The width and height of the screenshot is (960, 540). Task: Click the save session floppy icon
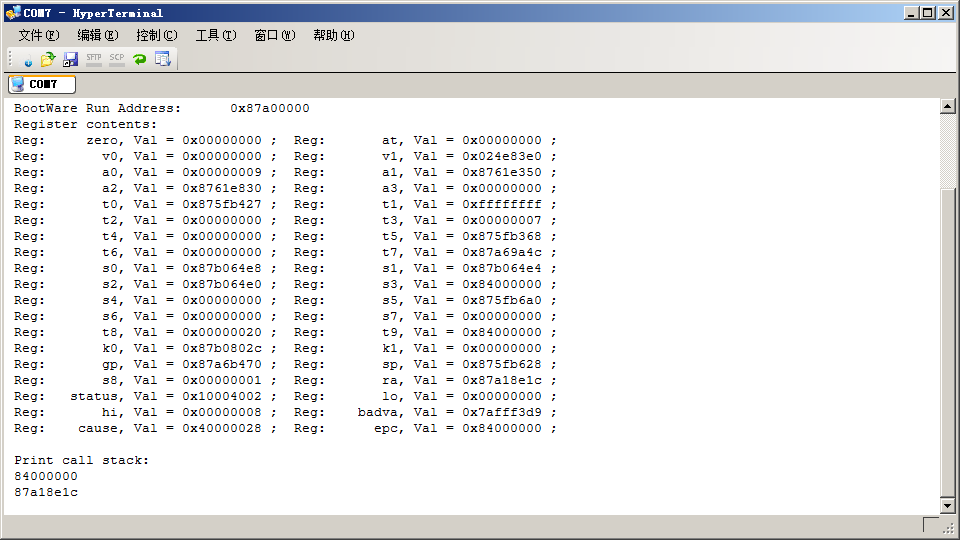point(70,59)
